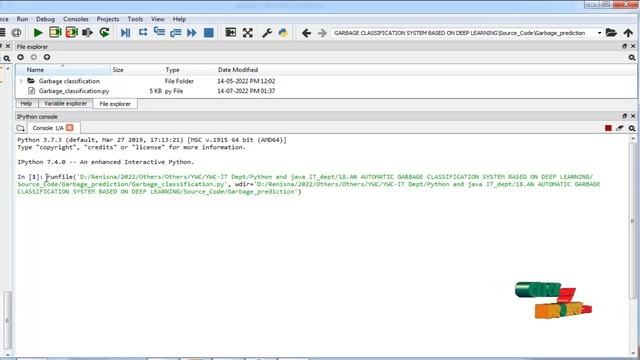Select the File explorer tab

(x=115, y=104)
